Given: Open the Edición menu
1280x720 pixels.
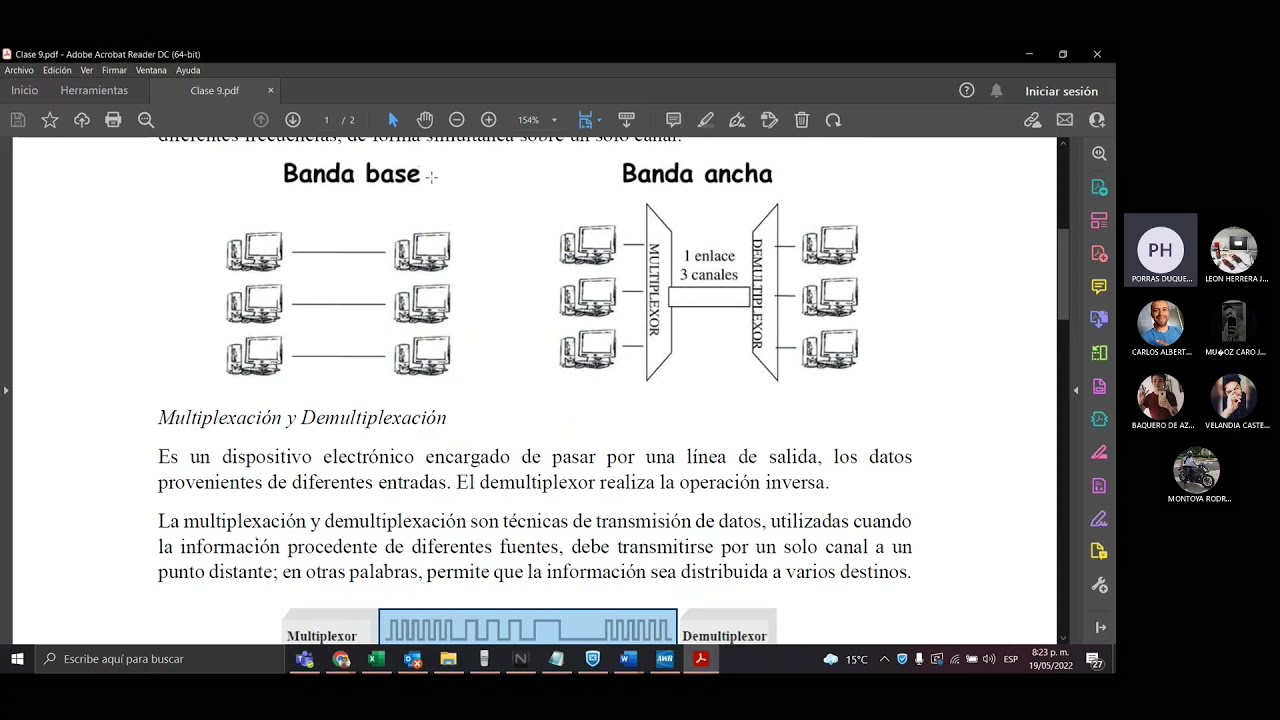Looking at the screenshot, I should click(x=57, y=70).
